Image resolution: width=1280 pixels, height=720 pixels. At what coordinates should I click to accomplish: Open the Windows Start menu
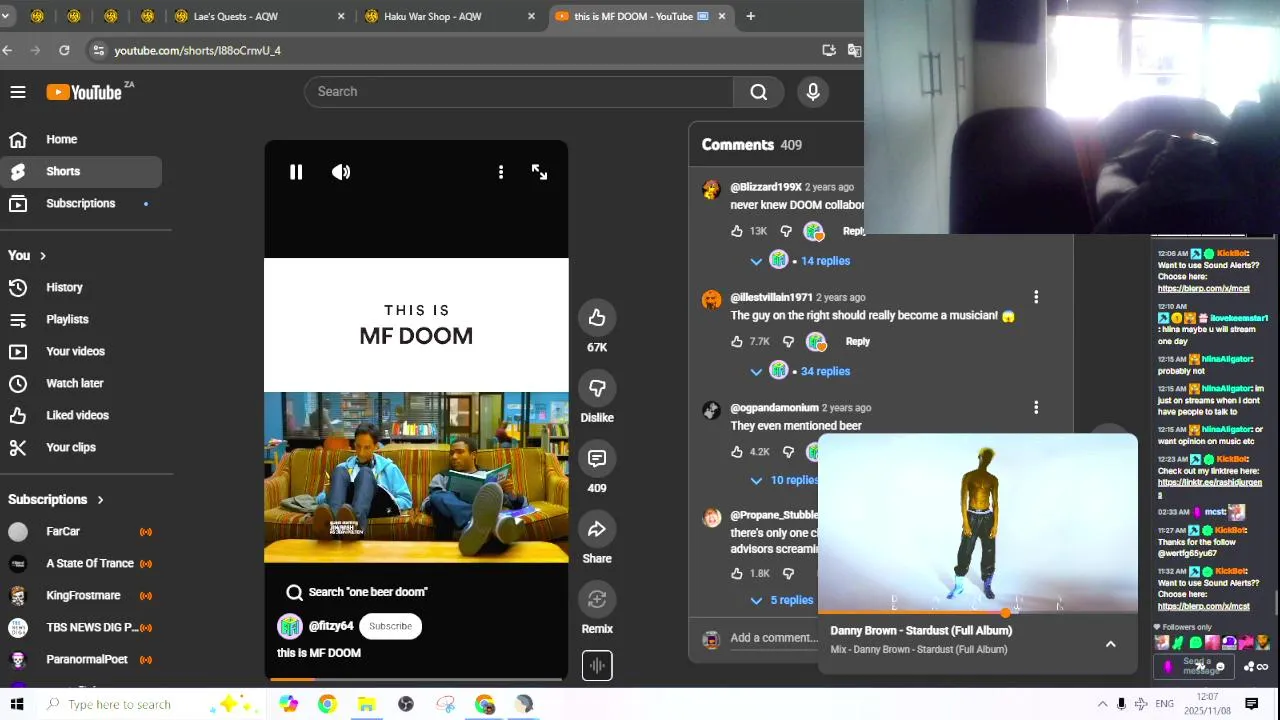(17, 704)
